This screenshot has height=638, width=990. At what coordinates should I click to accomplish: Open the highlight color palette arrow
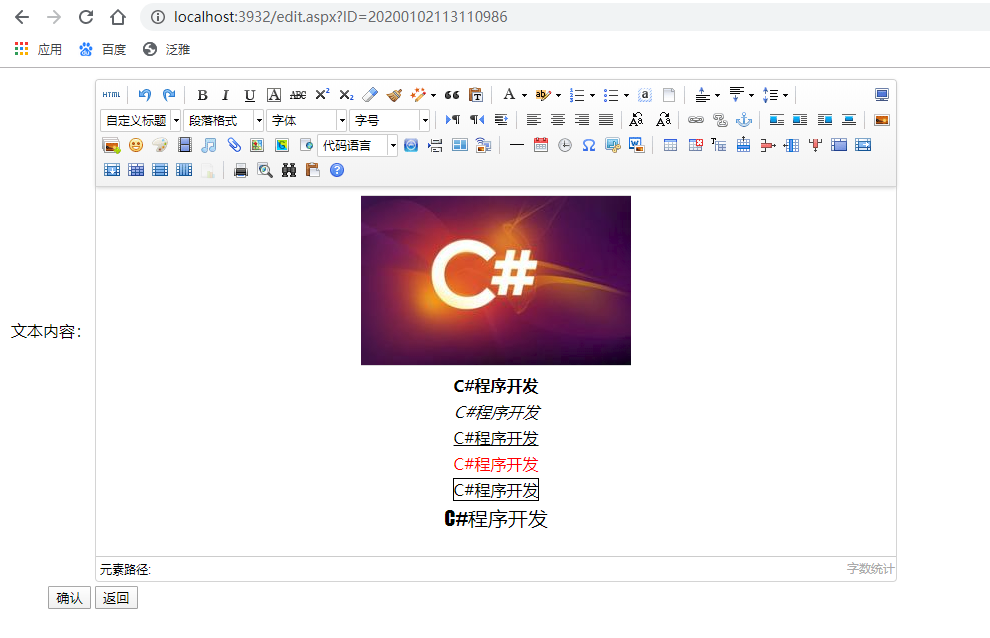(x=559, y=95)
